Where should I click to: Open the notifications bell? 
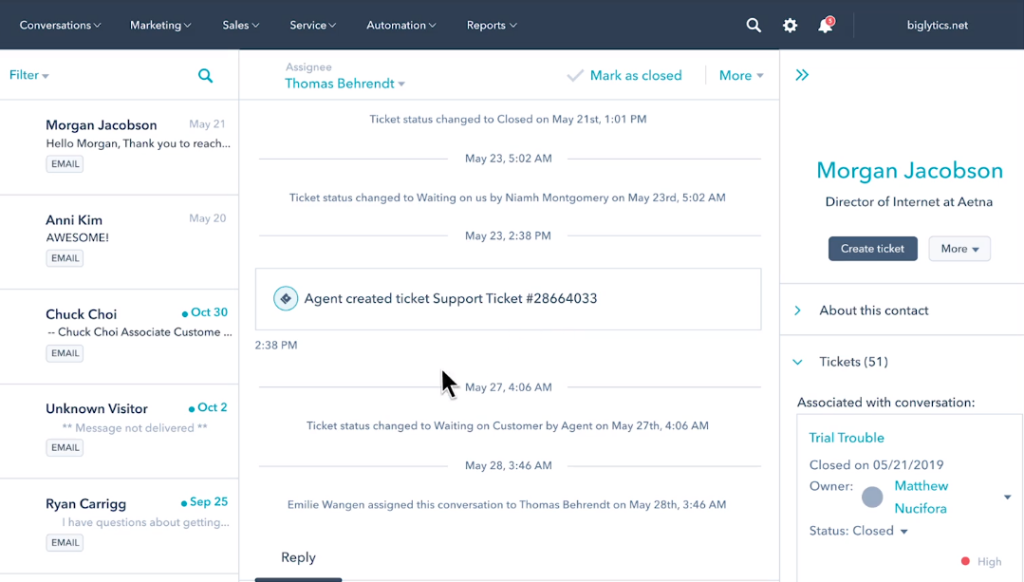point(825,25)
